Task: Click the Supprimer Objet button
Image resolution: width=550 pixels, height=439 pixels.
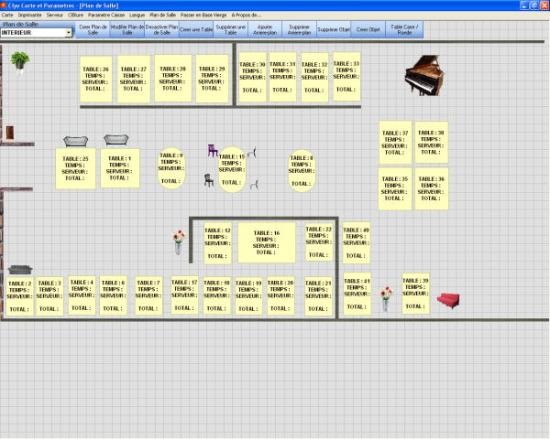Action: (x=334, y=30)
